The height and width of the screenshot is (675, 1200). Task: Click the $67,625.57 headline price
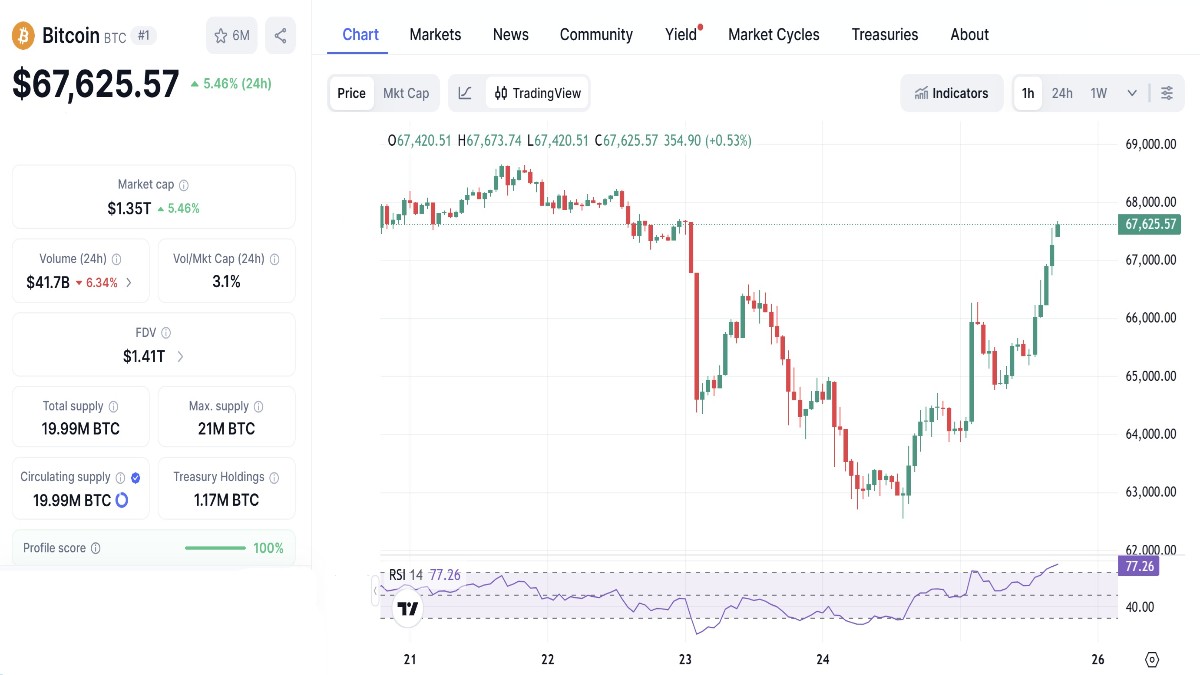point(96,84)
